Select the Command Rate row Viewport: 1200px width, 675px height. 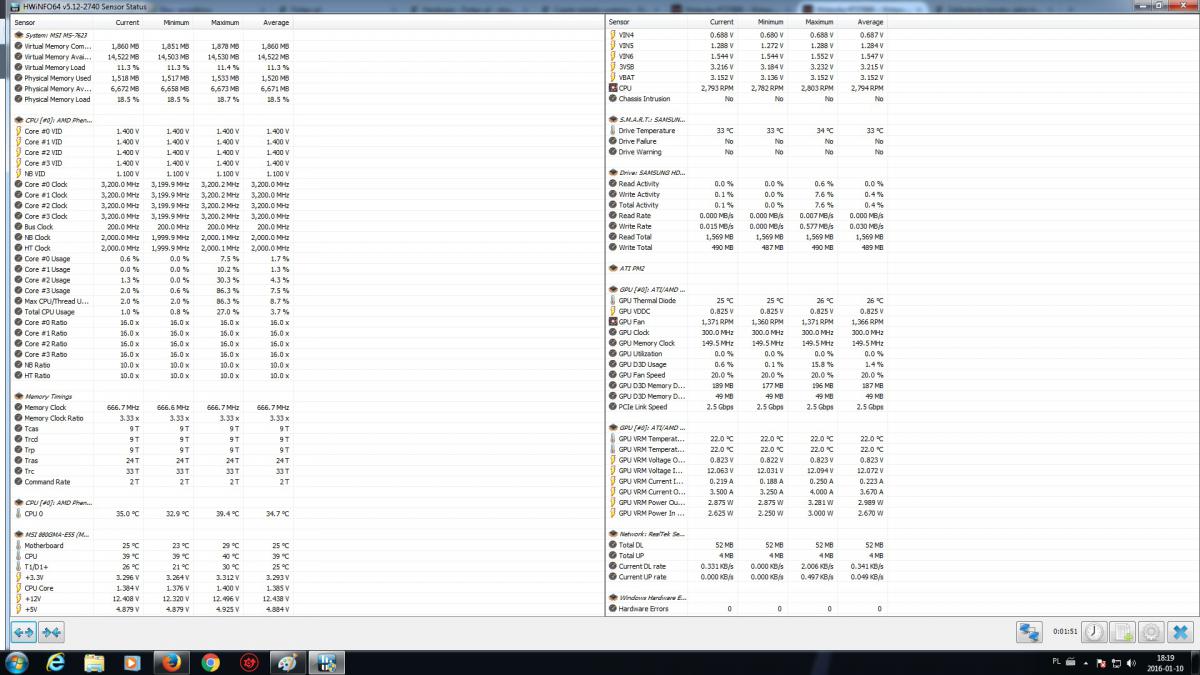click(x=153, y=482)
